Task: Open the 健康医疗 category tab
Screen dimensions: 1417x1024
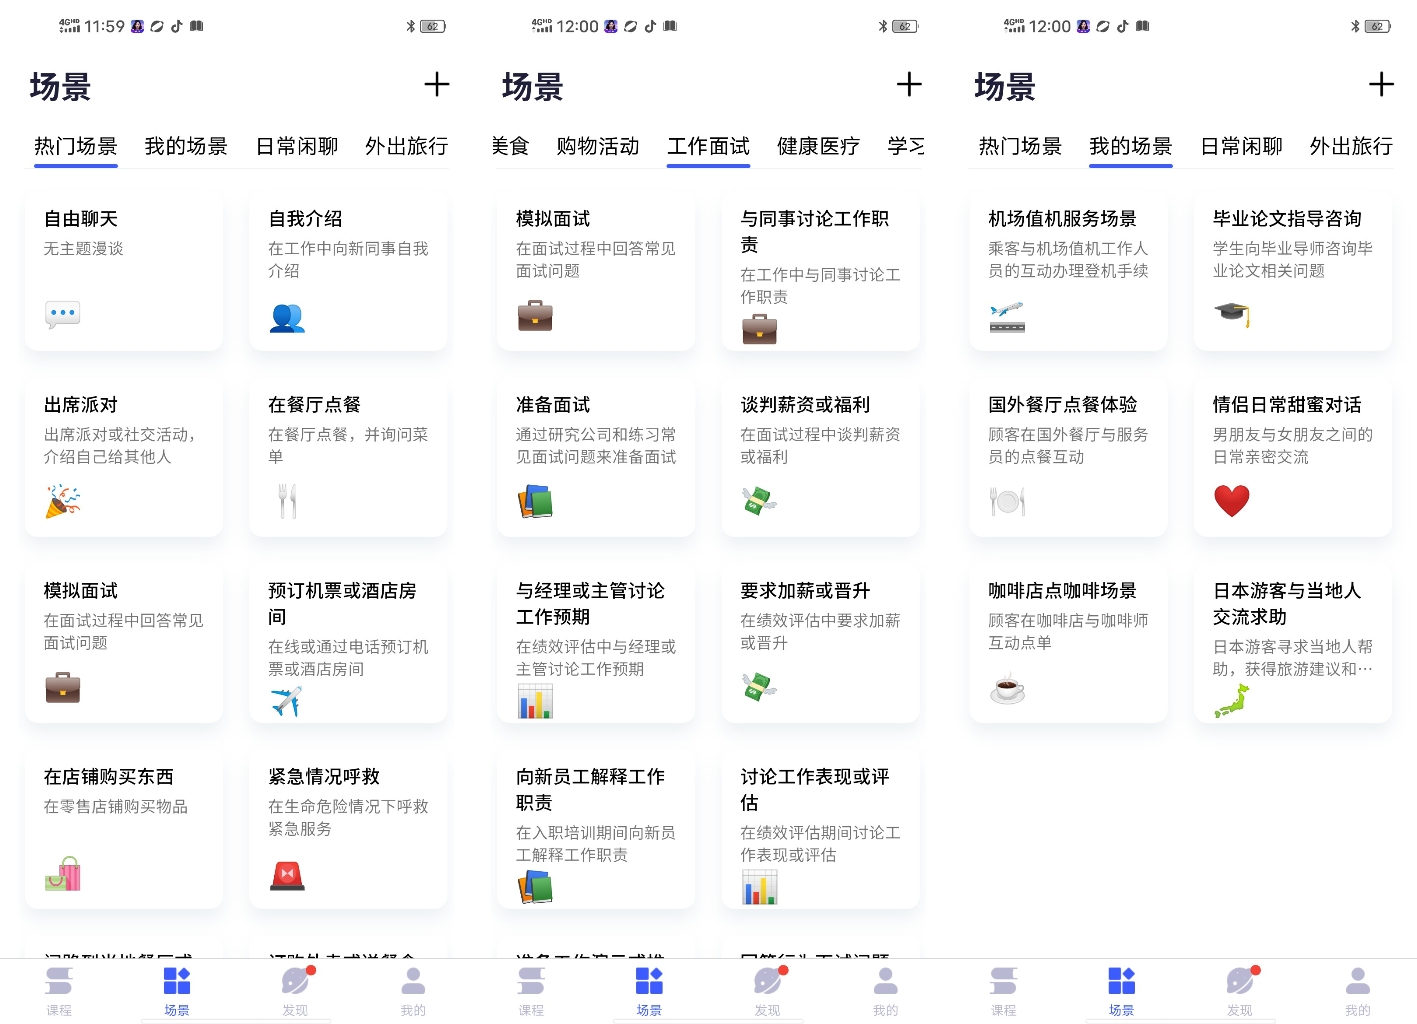Action: click(817, 146)
